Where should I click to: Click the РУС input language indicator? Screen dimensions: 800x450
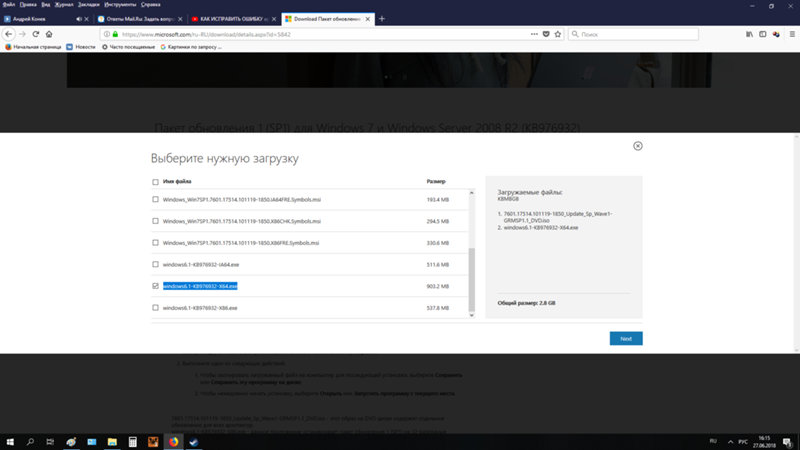tap(743, 442)
